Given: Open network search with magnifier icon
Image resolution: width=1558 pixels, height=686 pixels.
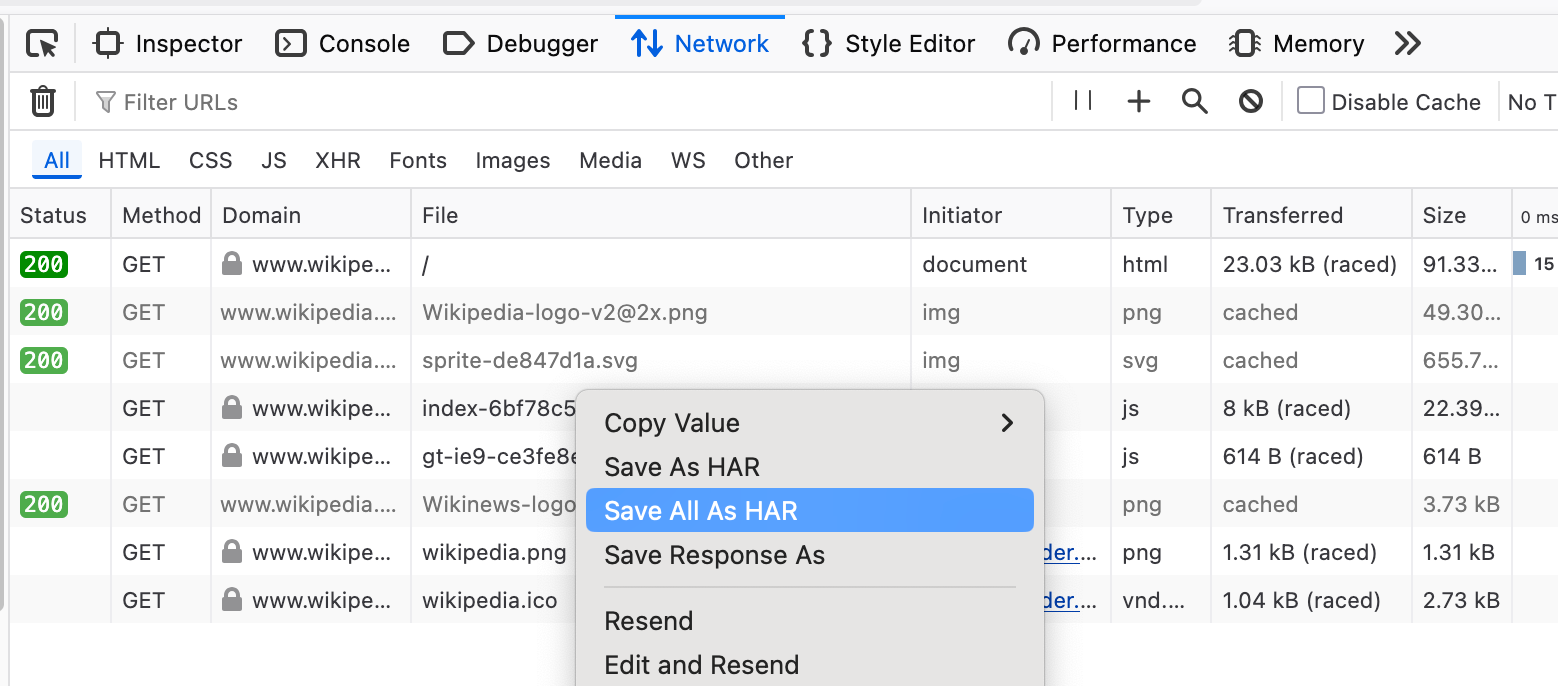Looking at the screenshot, I should pos(1194,102).
